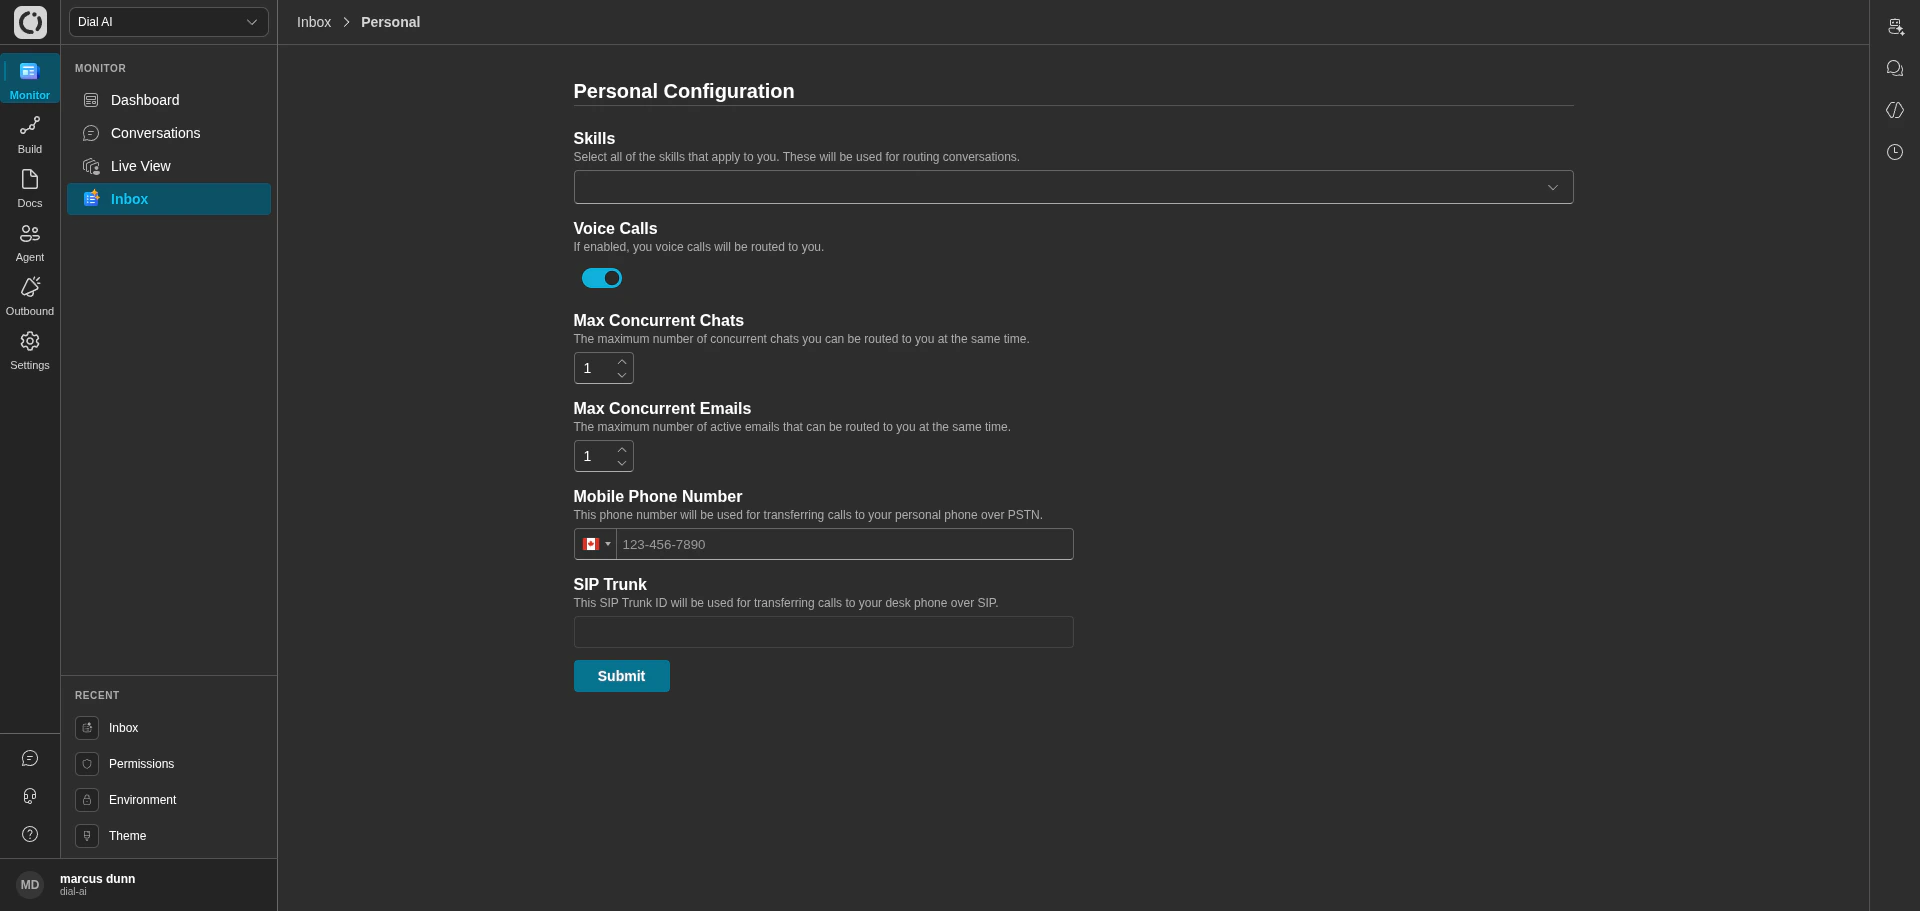1920x911 pixels.
Task: Open recent Permissions link
Action: click(141, 764)
